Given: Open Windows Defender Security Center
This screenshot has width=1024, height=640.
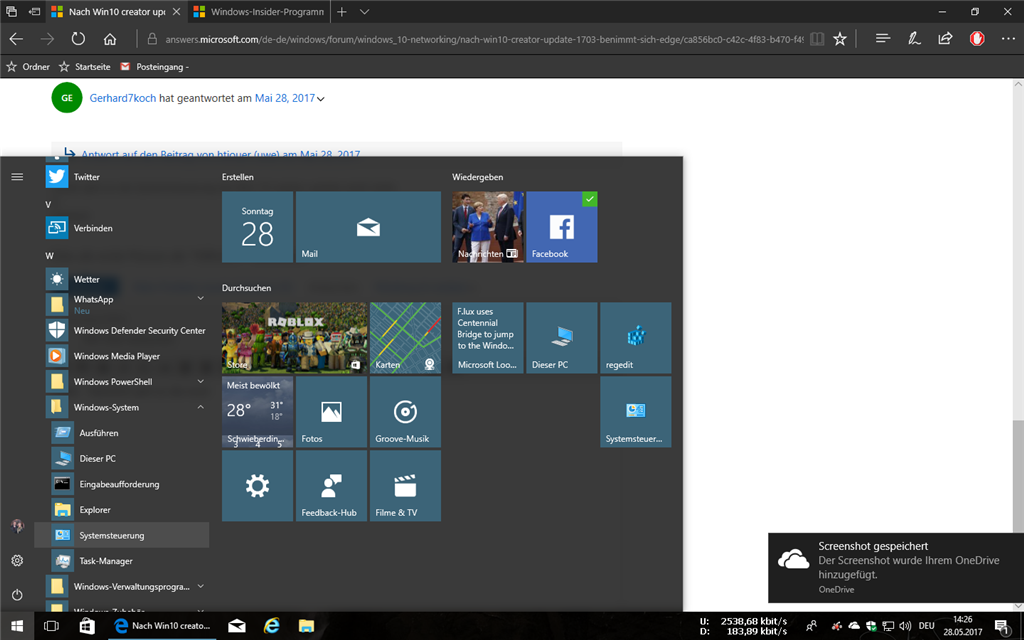Looking at the screenshot, I should (x=127, y=330).
